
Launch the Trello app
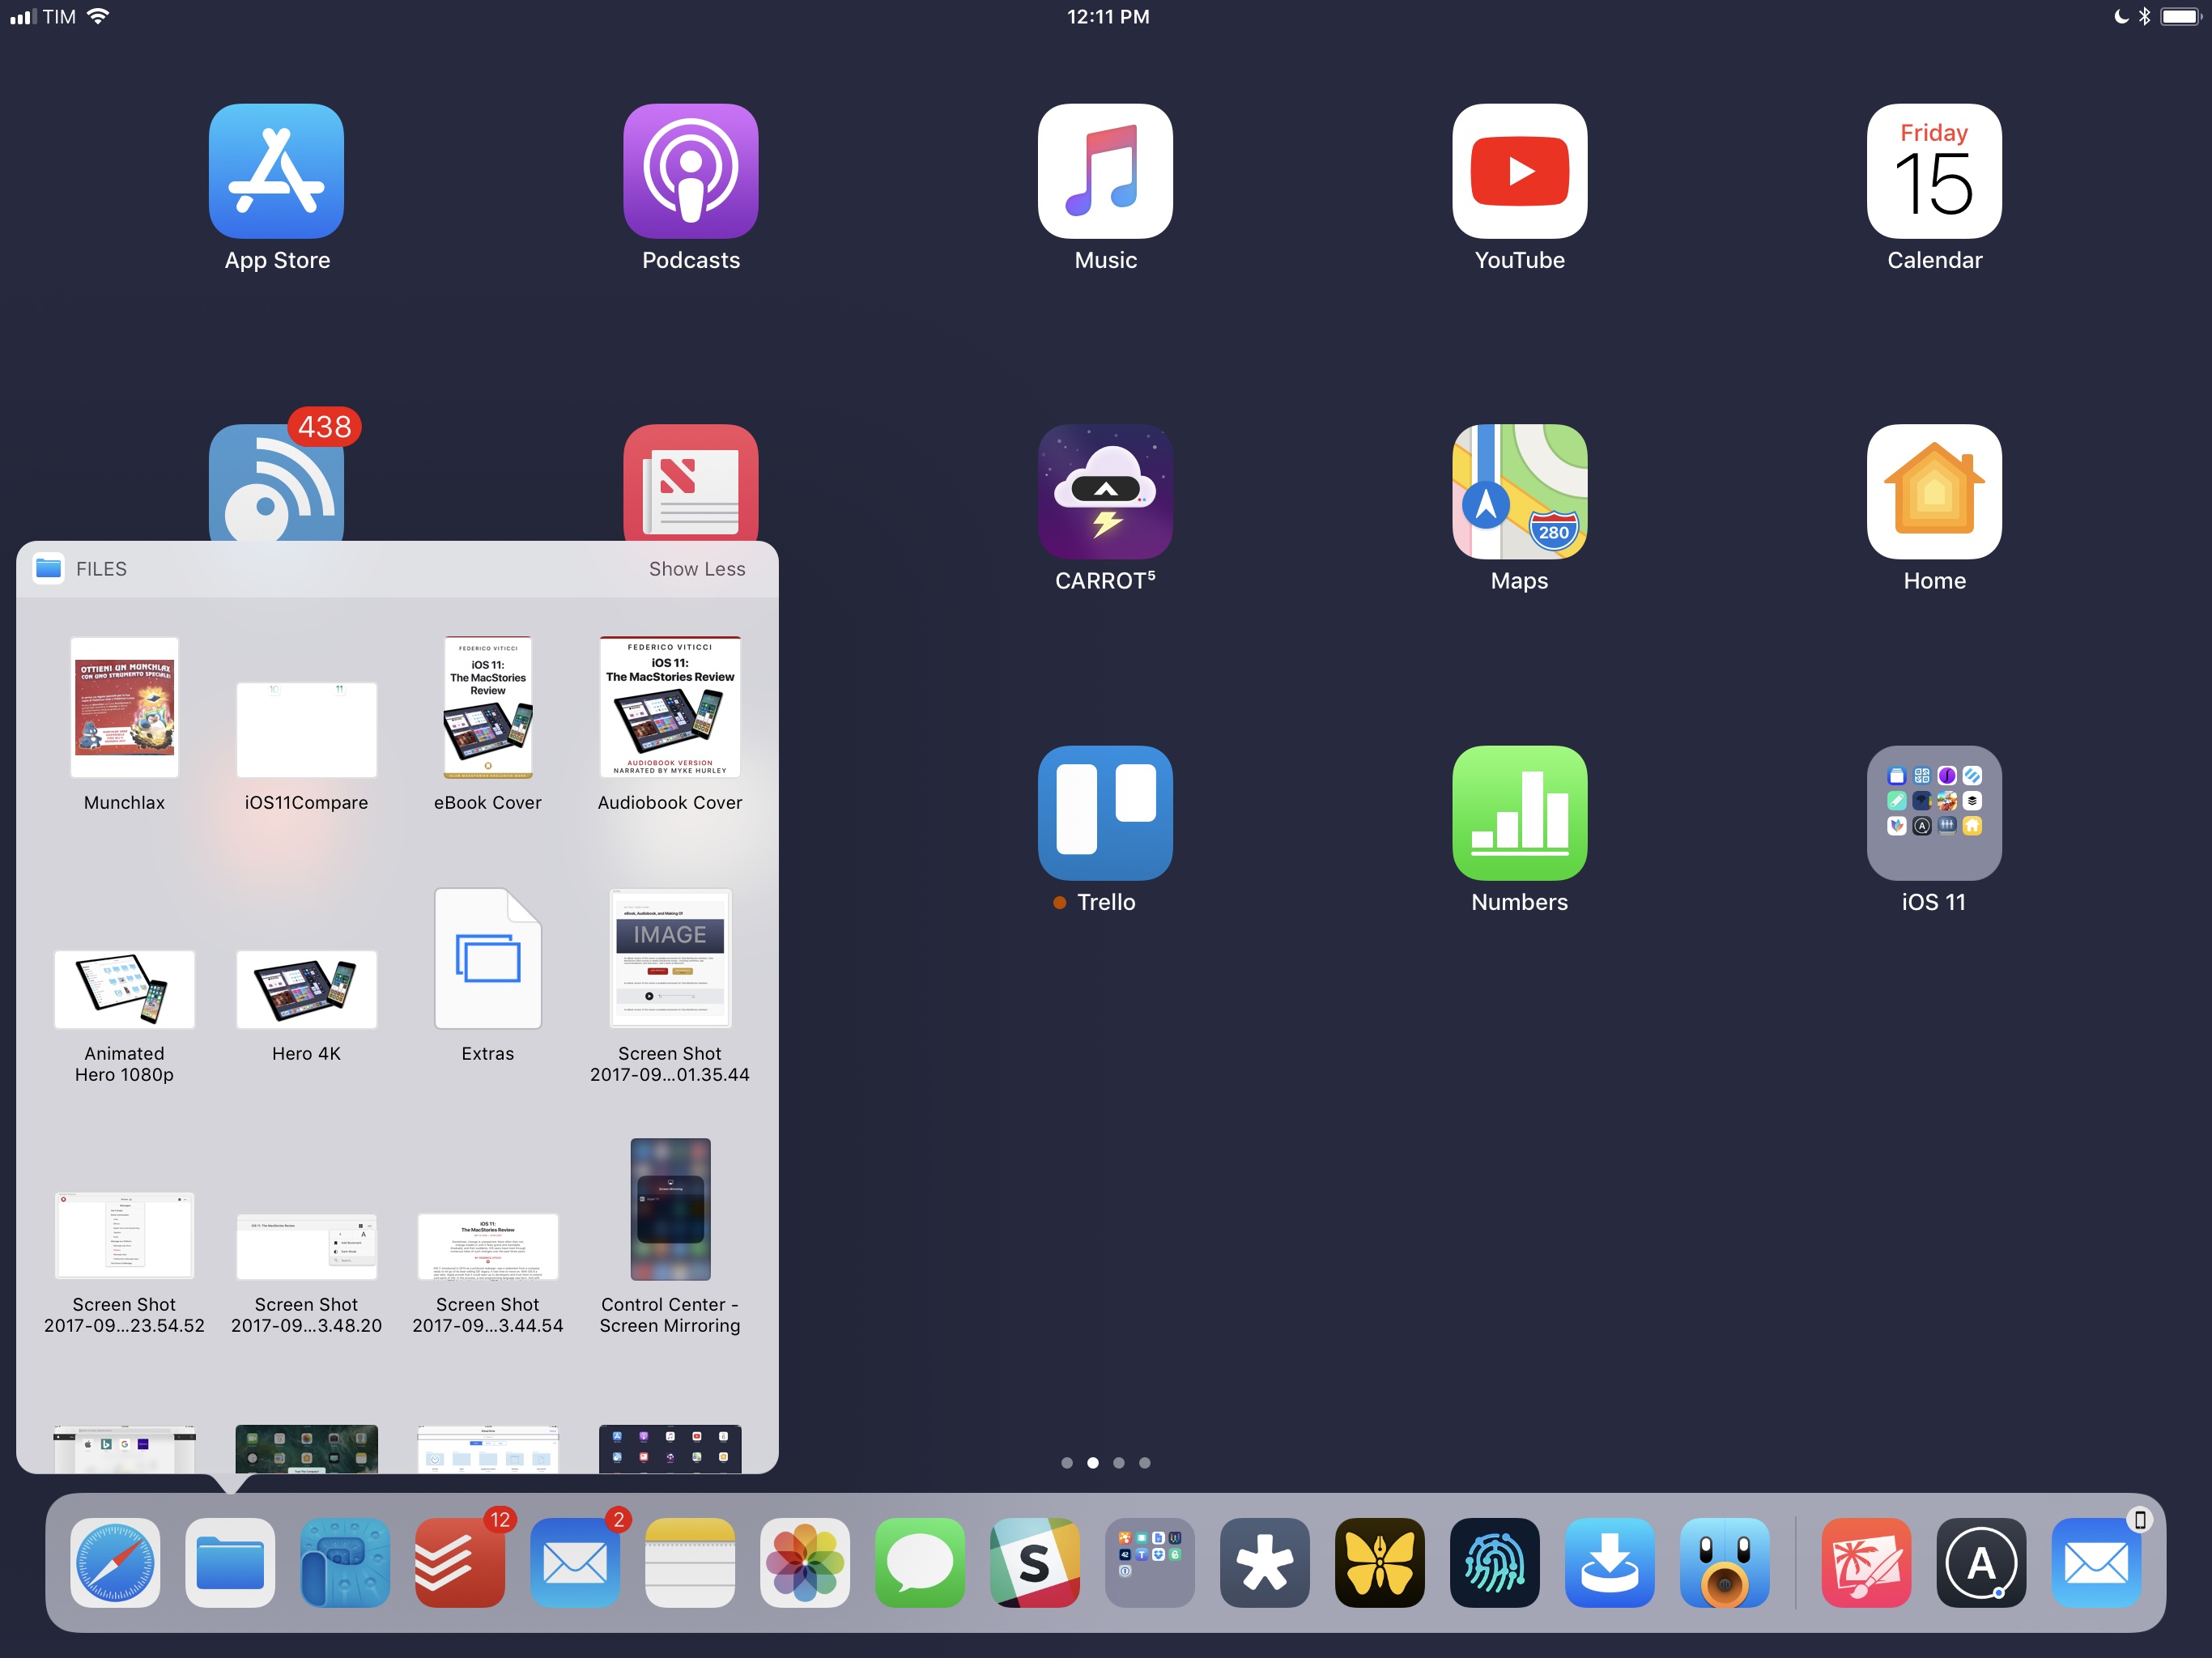point(1105,813)
